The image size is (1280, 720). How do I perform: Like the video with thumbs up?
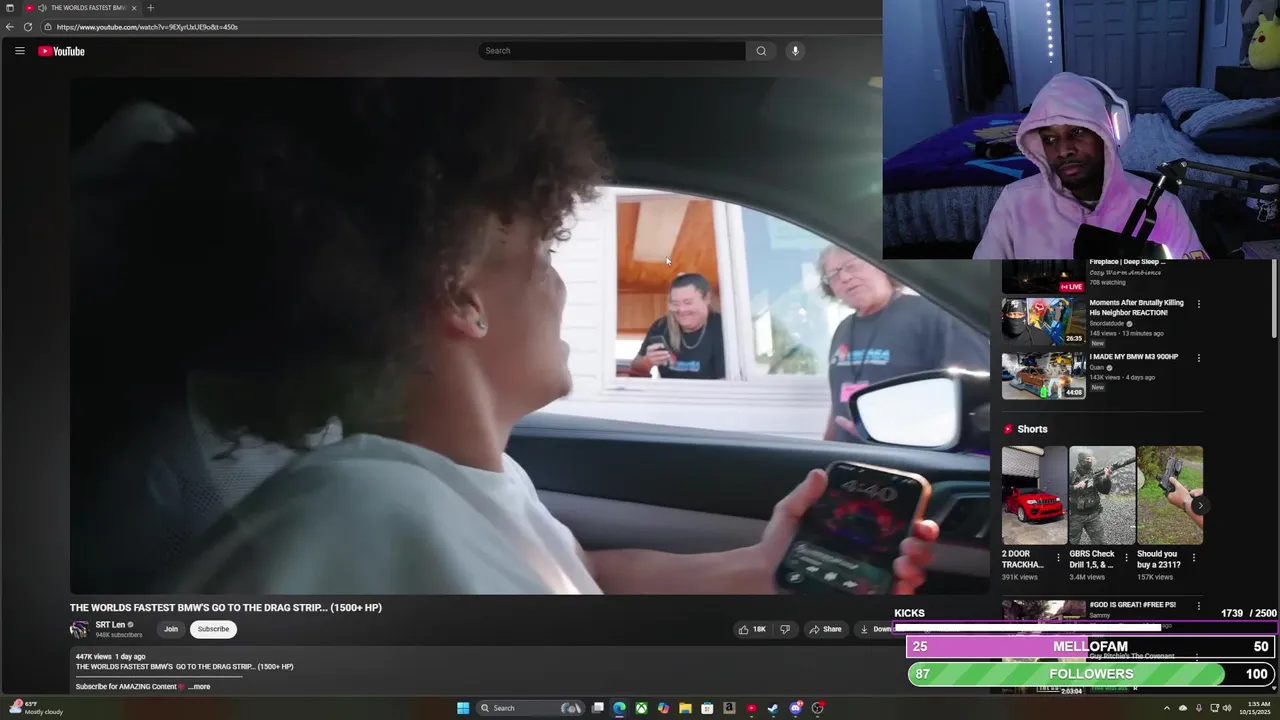pos(752,629)
